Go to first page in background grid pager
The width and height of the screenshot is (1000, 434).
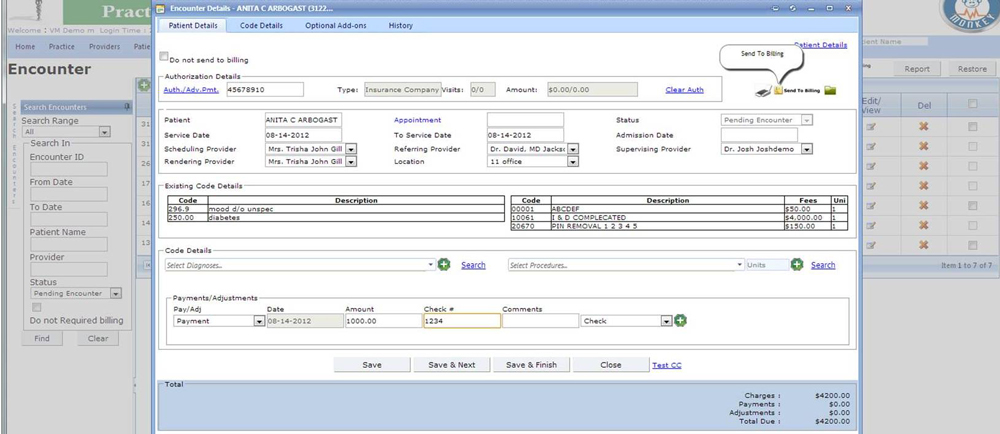click(x=147, y=265)
